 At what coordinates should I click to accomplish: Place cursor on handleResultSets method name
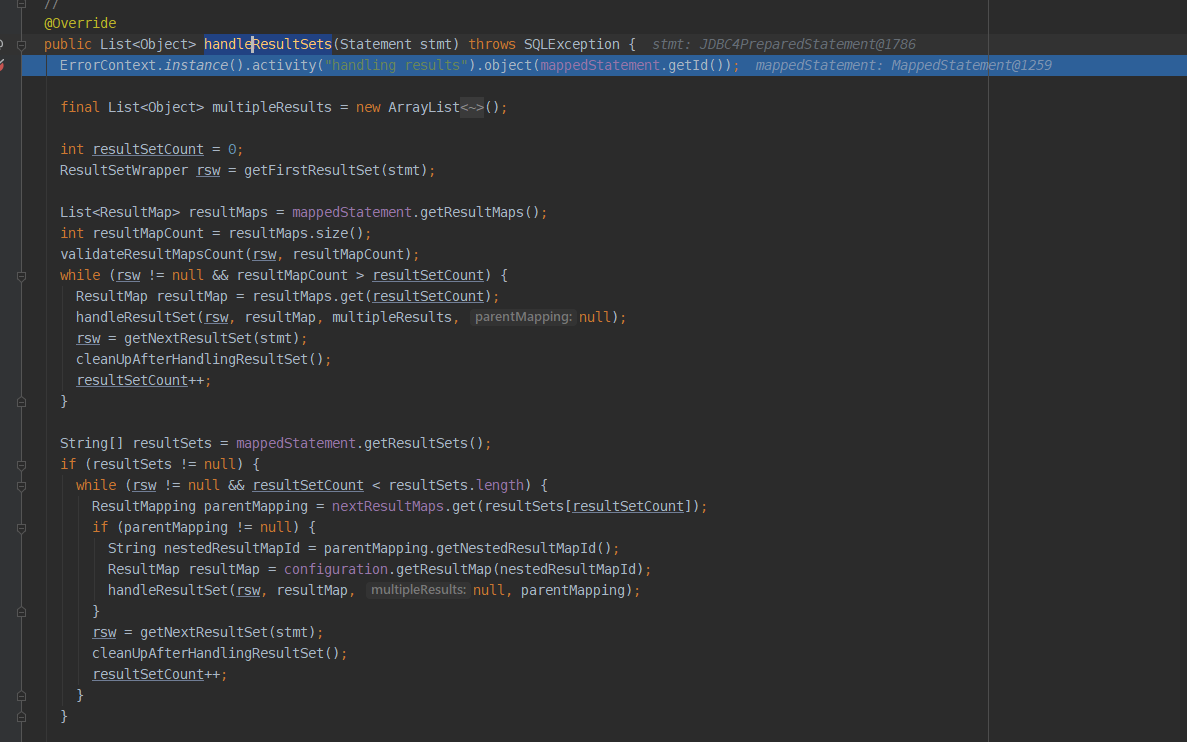[267, 44]
